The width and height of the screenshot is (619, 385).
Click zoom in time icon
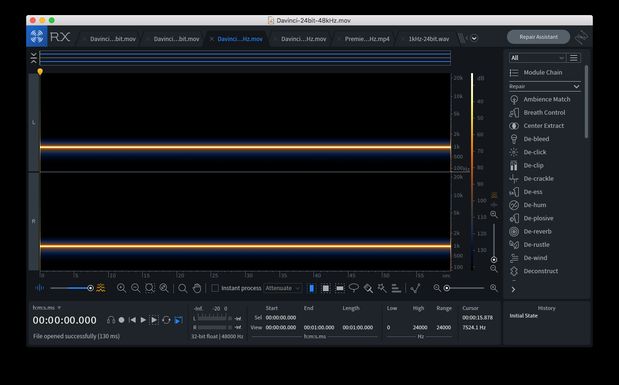point(121,288)
